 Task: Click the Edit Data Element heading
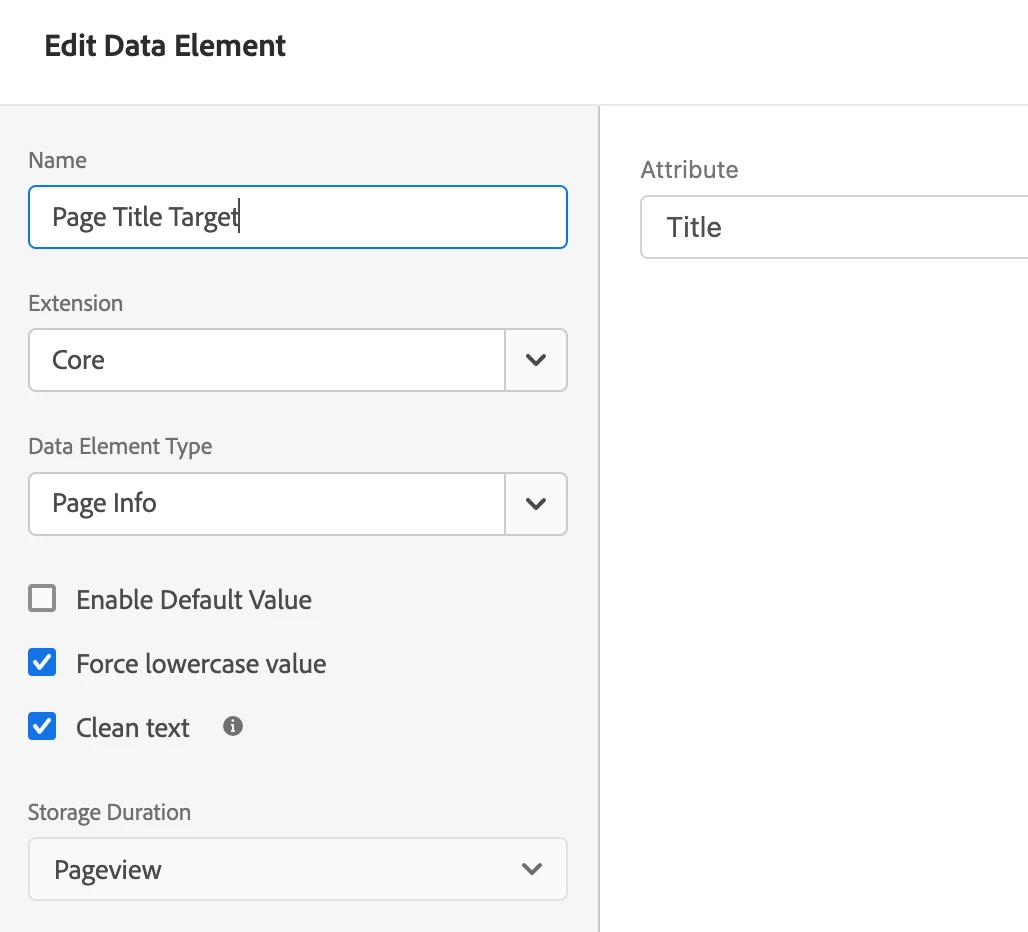(x=165, y=46)
